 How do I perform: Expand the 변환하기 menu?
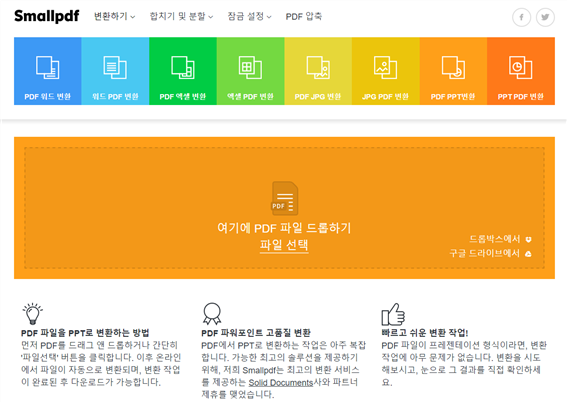pyautogui.click(x=115, y=16)
